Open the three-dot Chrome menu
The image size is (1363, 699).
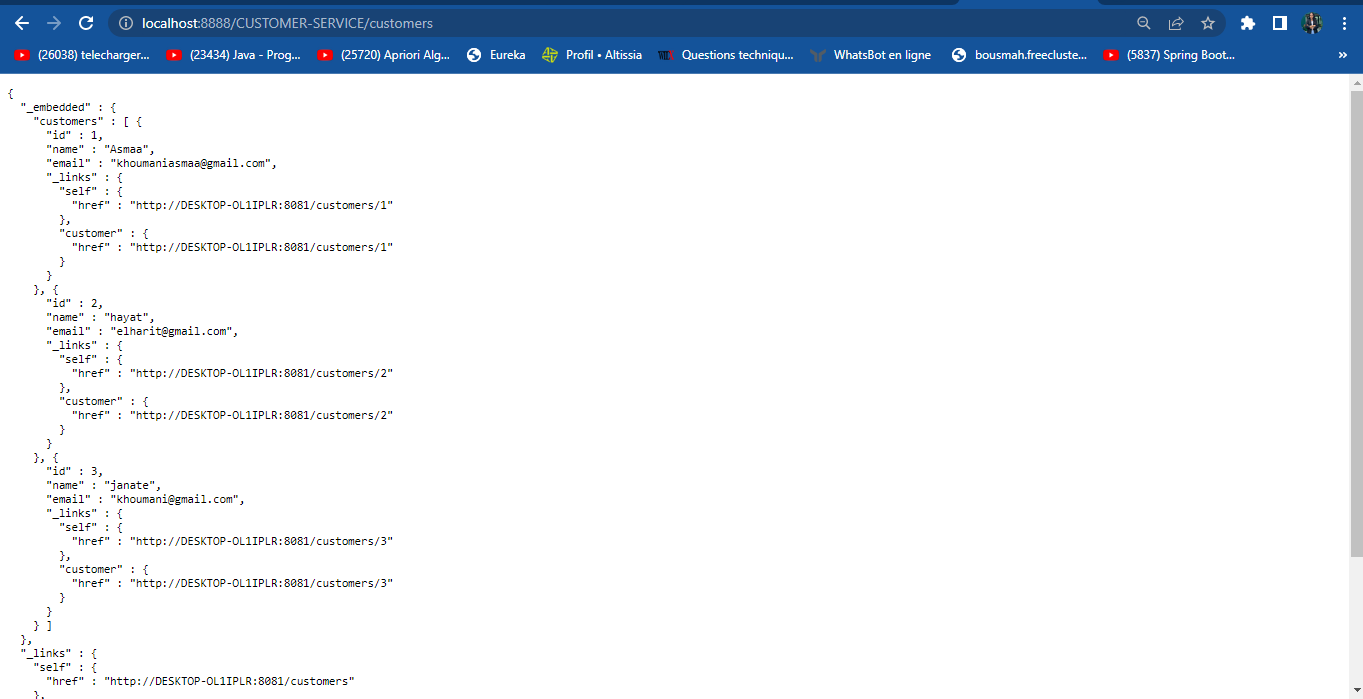click(x=1344, y=22)
